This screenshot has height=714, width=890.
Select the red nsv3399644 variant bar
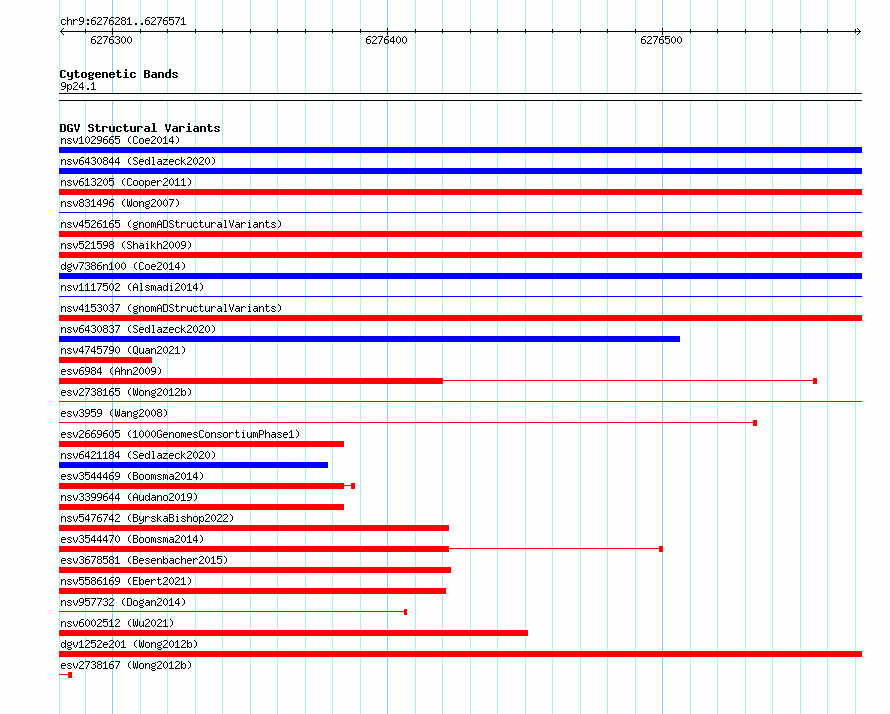click(x=201, y=507)
